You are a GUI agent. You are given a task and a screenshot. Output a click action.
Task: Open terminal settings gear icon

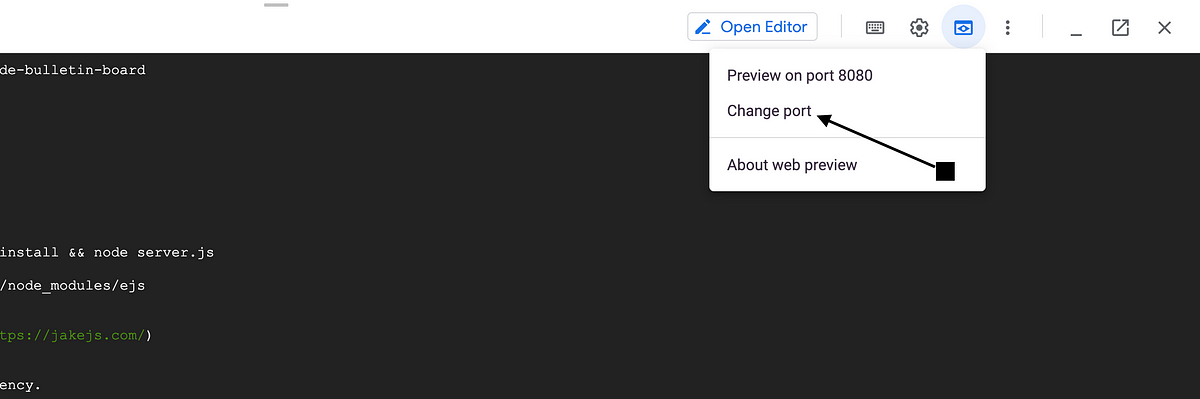(919, 27)
